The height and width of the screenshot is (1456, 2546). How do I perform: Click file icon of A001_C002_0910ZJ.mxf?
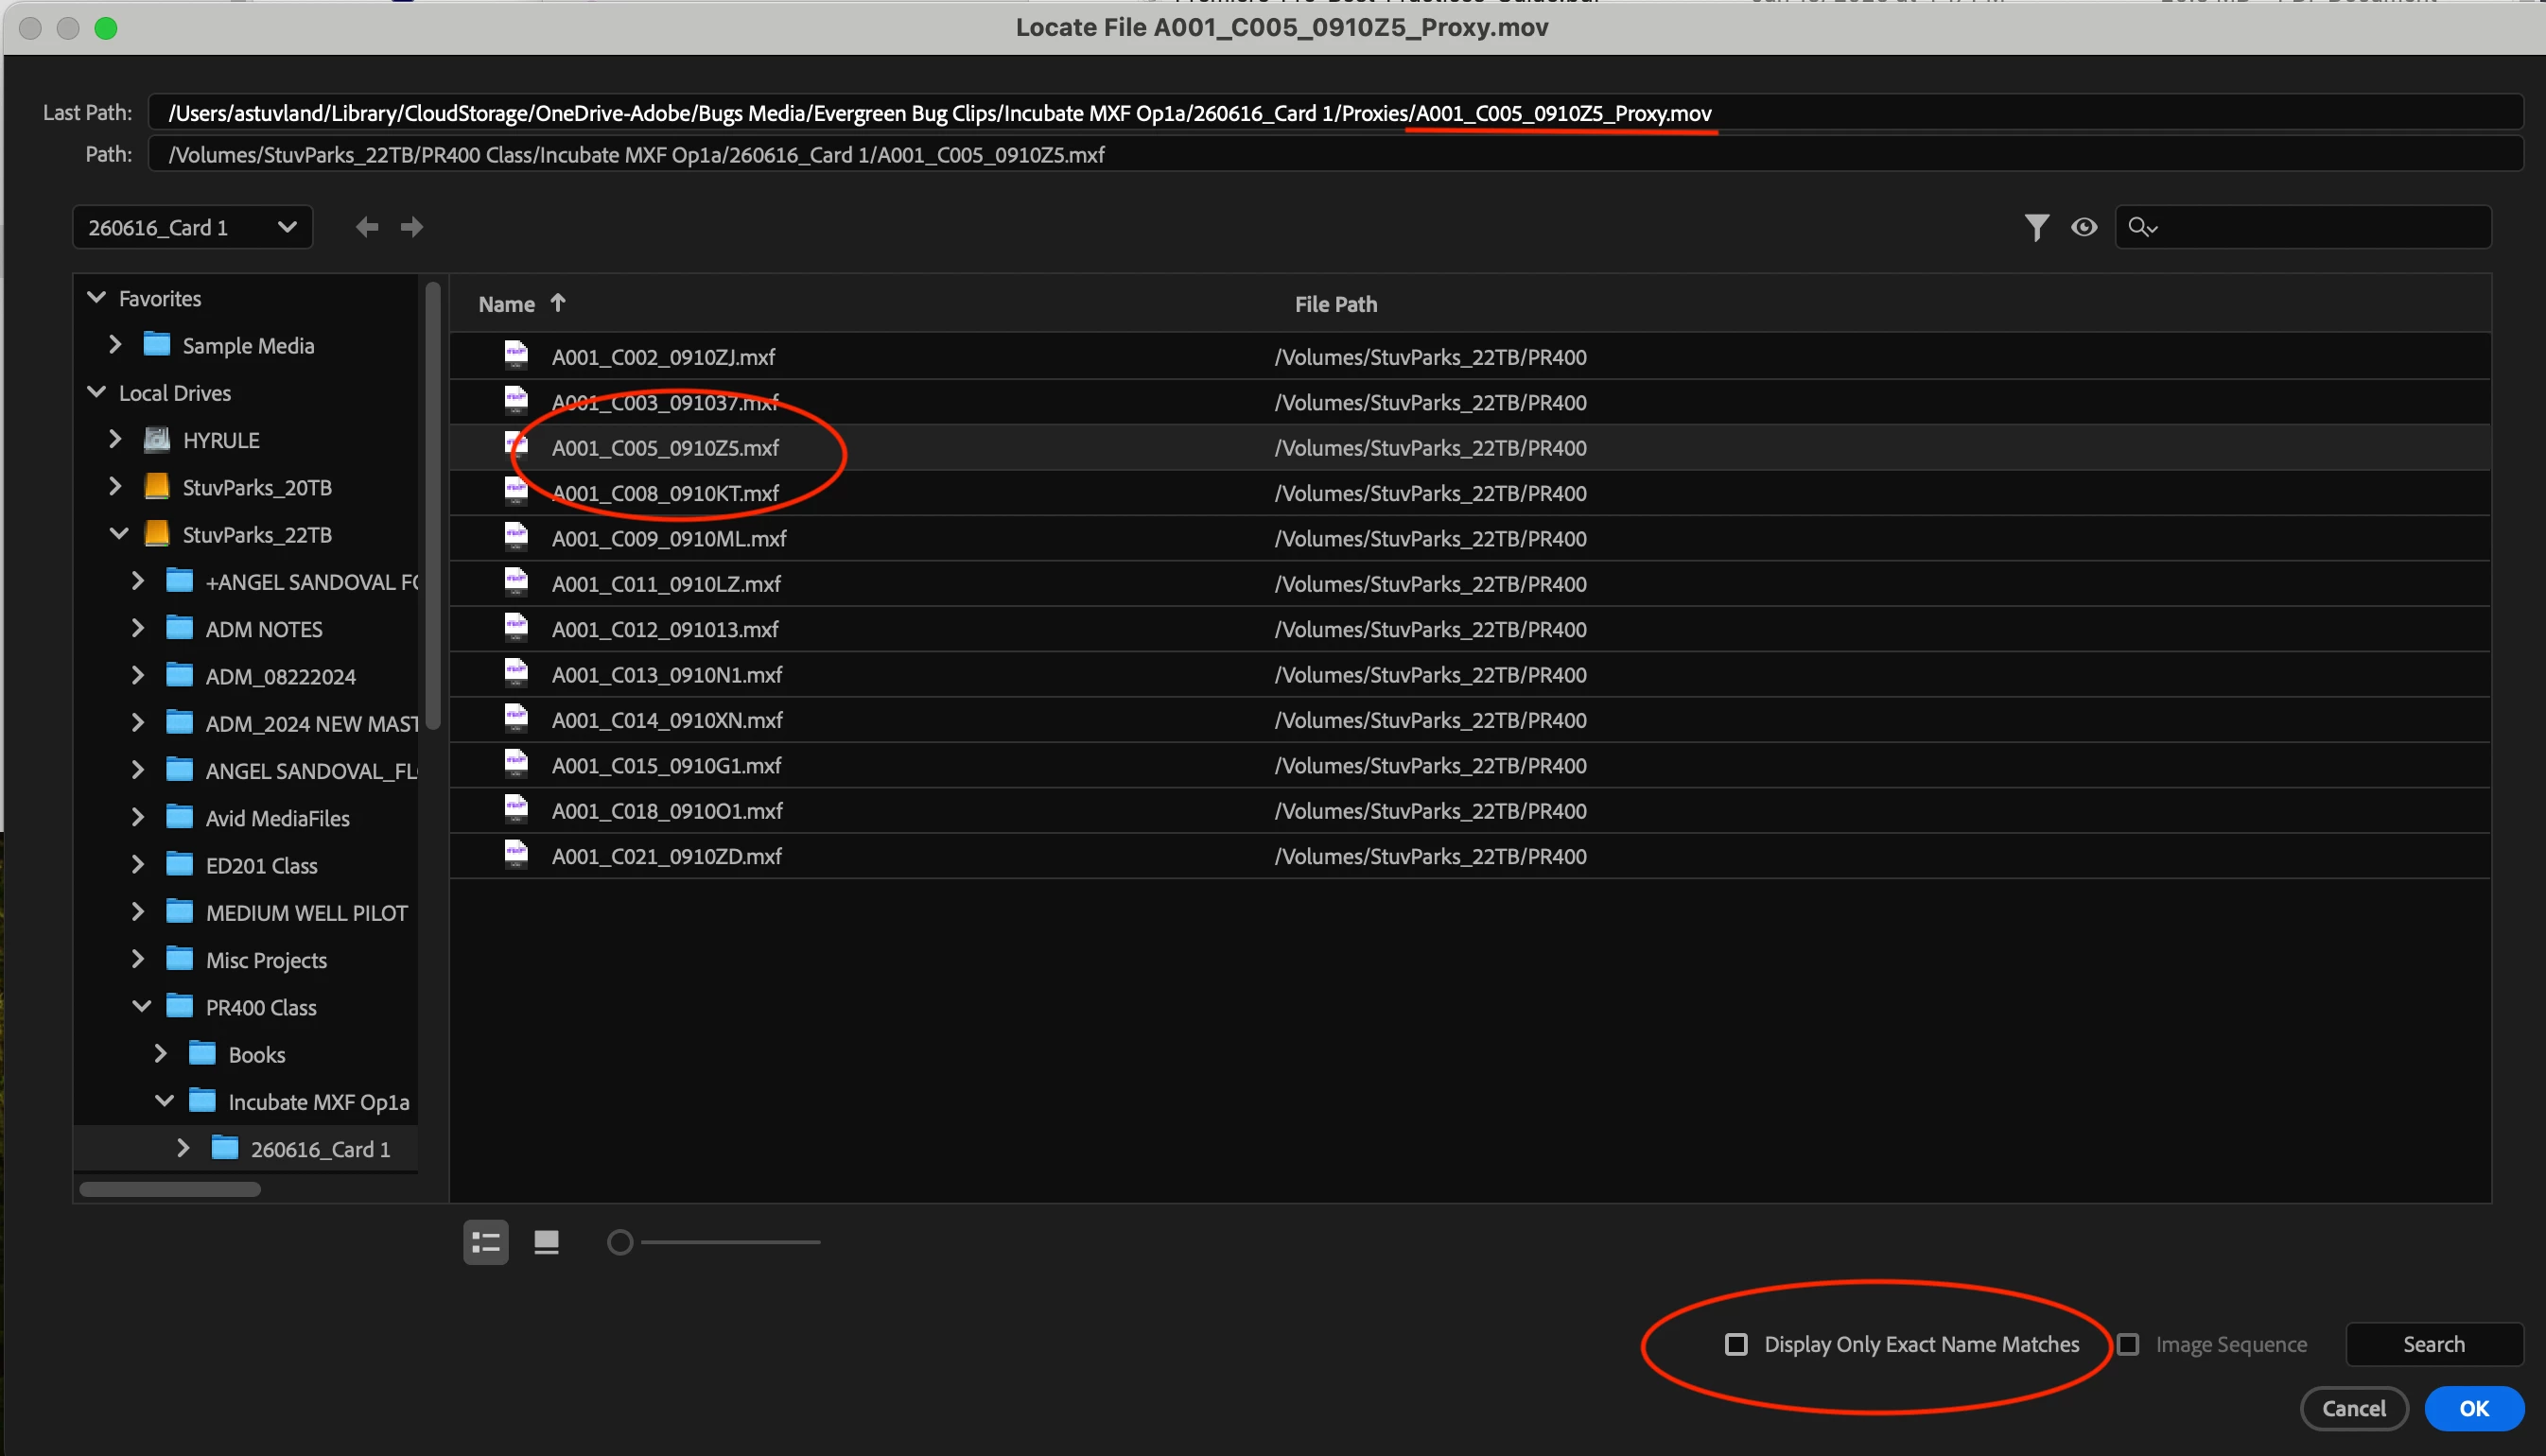[516, 356]
